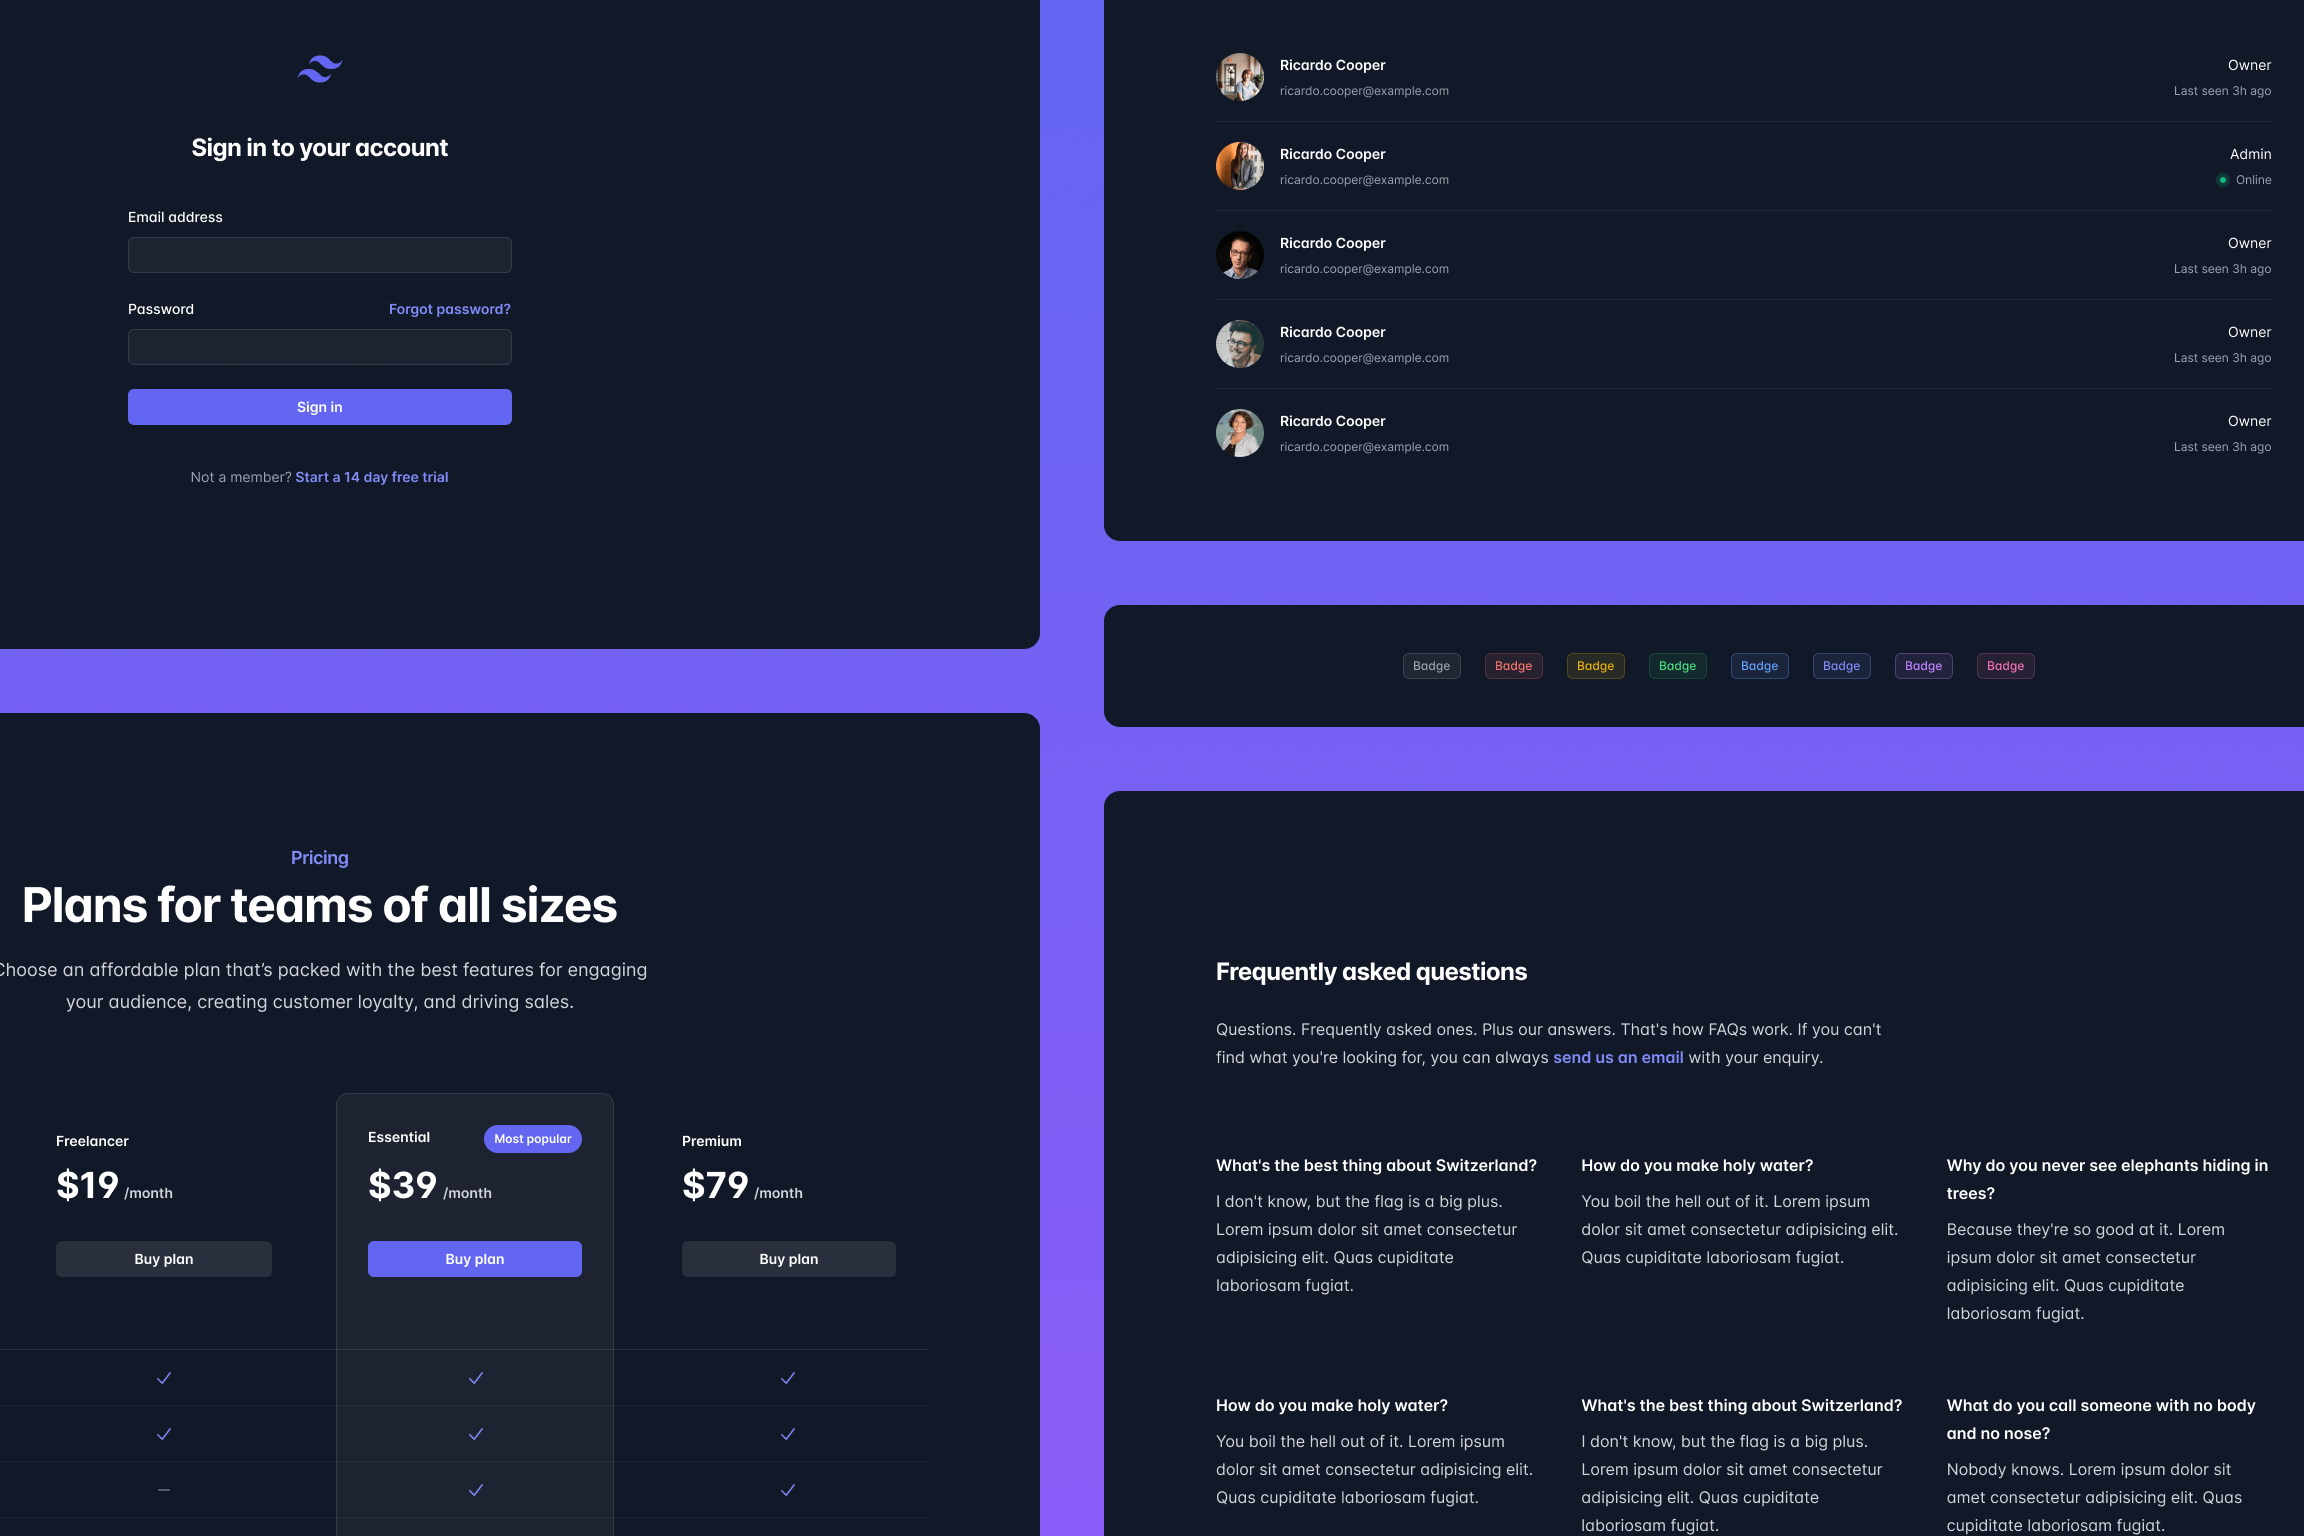Select the Premium pricing plan tab
Viewport: 2304px width, 1536px height.
(711, 1140)
